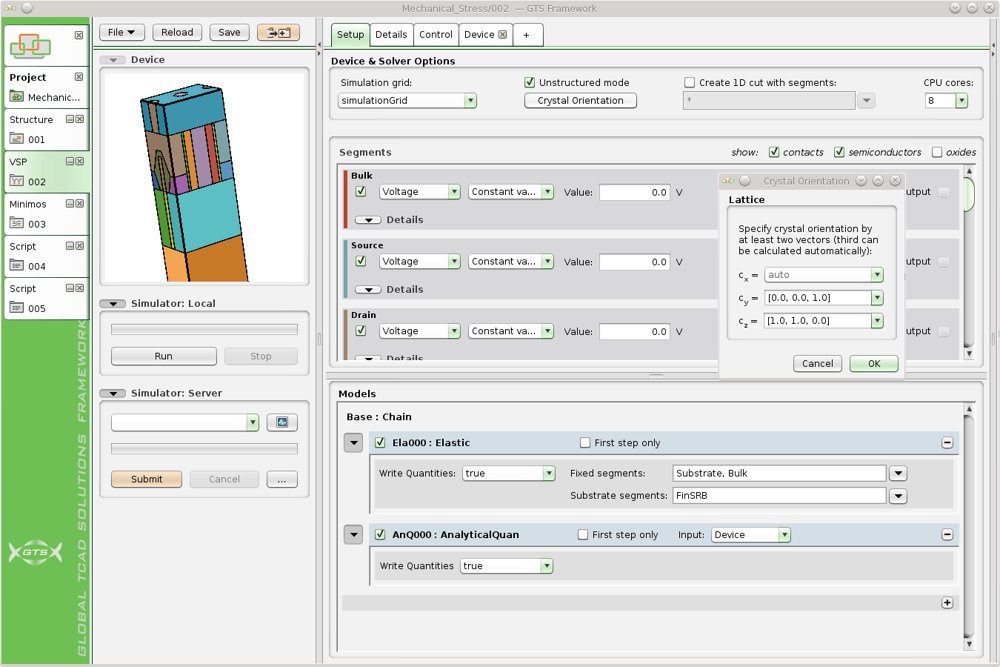Switch to the Control tab
The width and height of the screenshot is (1000, 667).
[x=436, y=34]
